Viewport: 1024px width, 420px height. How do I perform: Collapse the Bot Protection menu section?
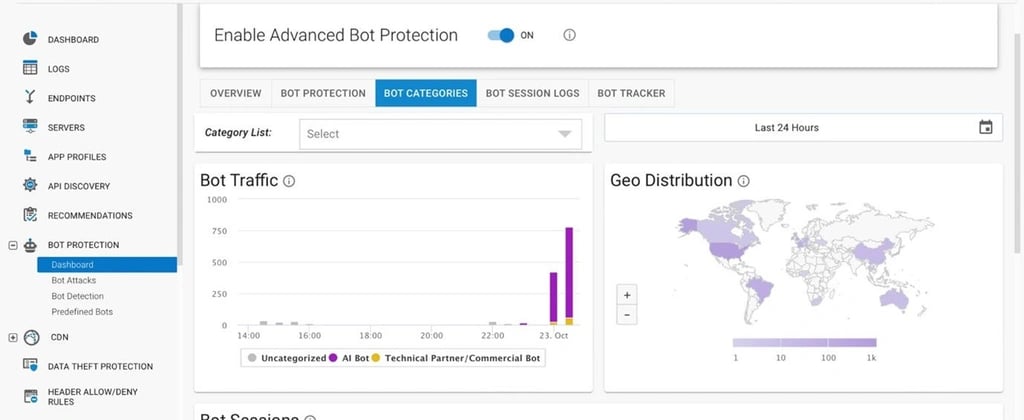[12, 245]
